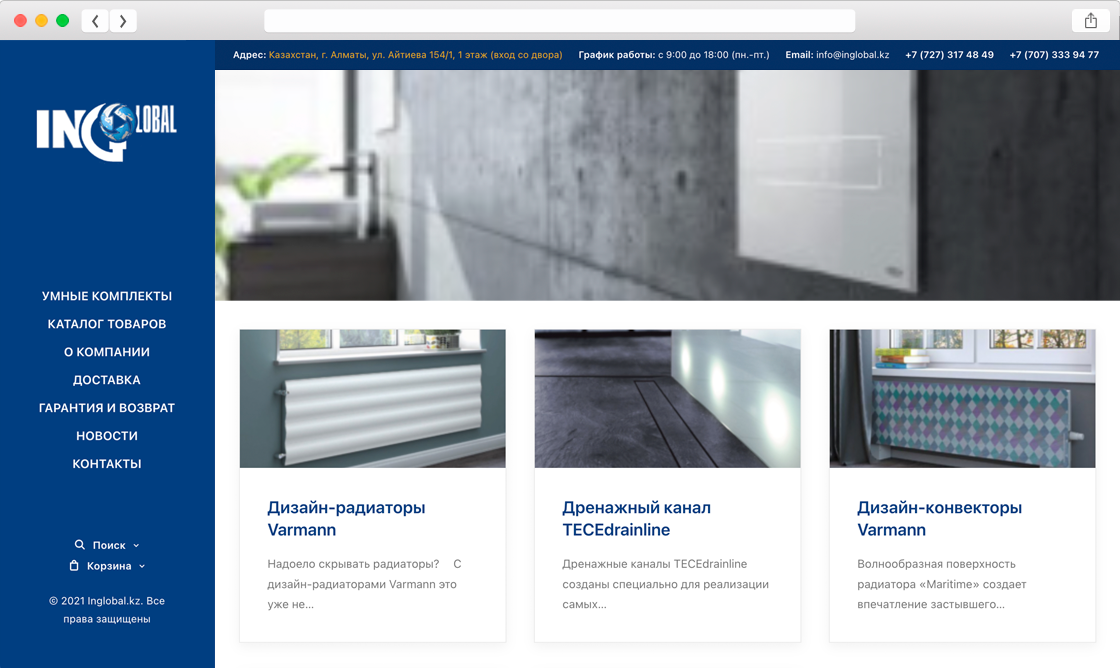Expand the Корзина dropdown chevron
Screen dimensions: 1120x668
tap(142, 566)
